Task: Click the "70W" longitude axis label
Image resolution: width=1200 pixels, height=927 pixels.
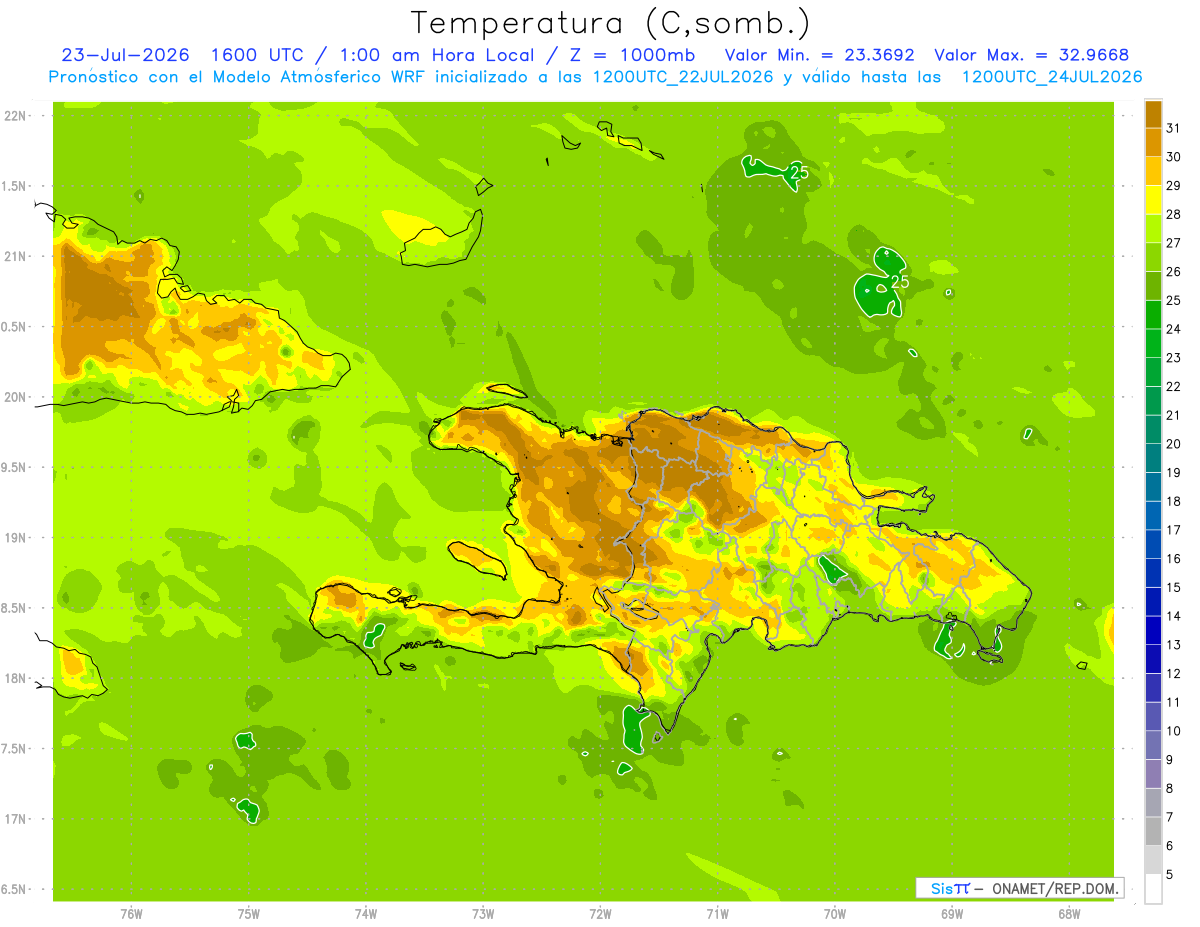Action: [x=835, y=913]
